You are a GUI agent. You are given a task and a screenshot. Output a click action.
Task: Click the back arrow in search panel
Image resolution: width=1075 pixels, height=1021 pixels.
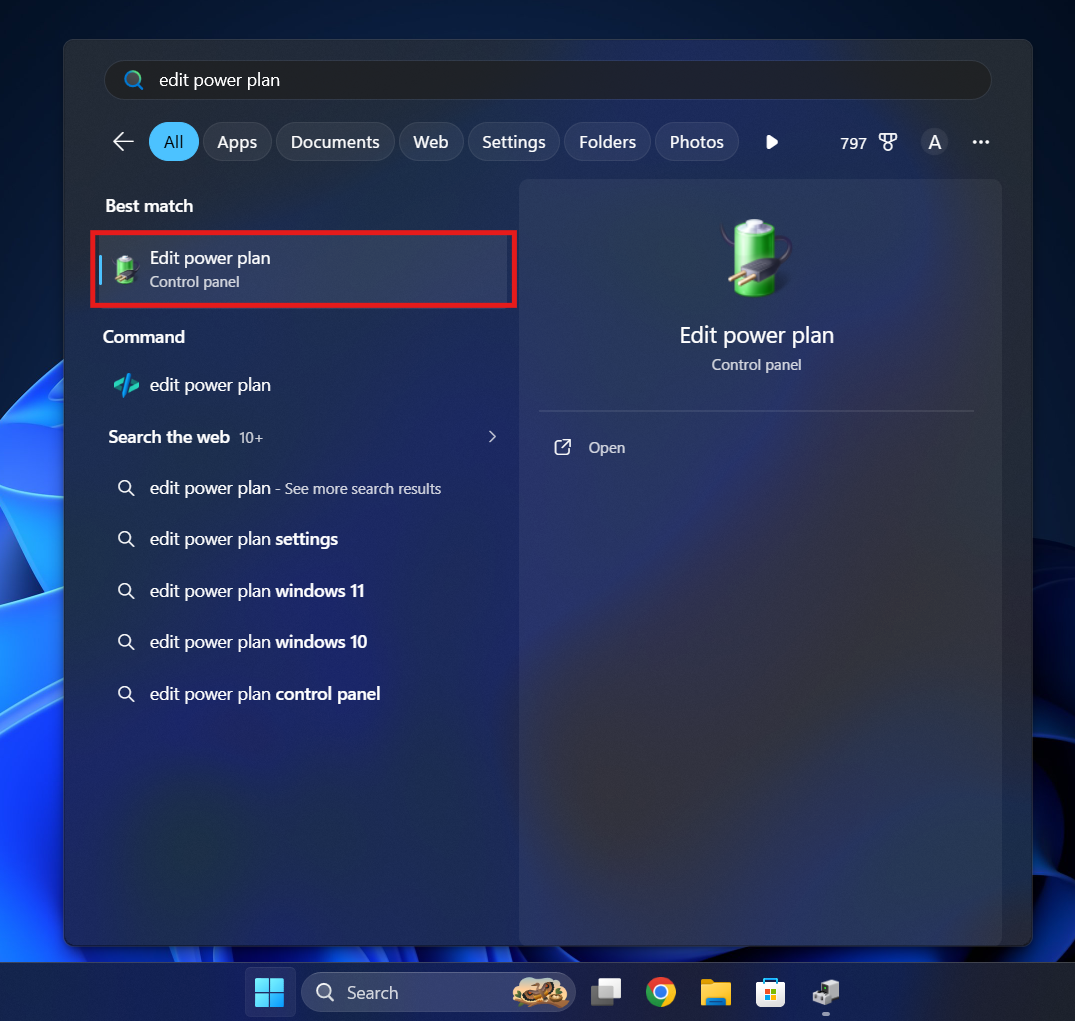pos(123,142)
